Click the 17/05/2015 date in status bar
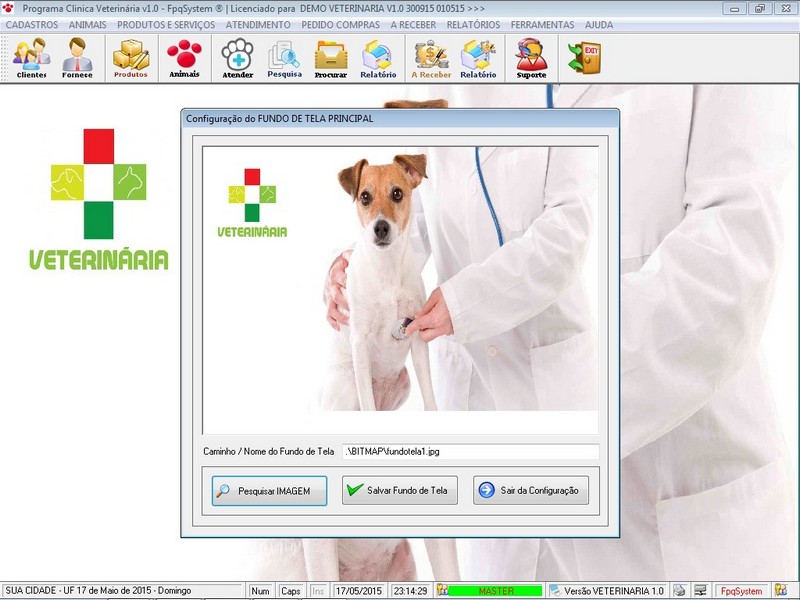This screenshot has height=600, width=800. [359, 591]
